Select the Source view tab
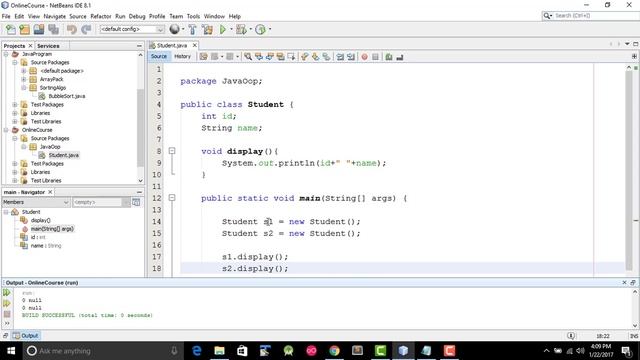Image resolution: width=640 pixels, height=360 pixels. 159,56
